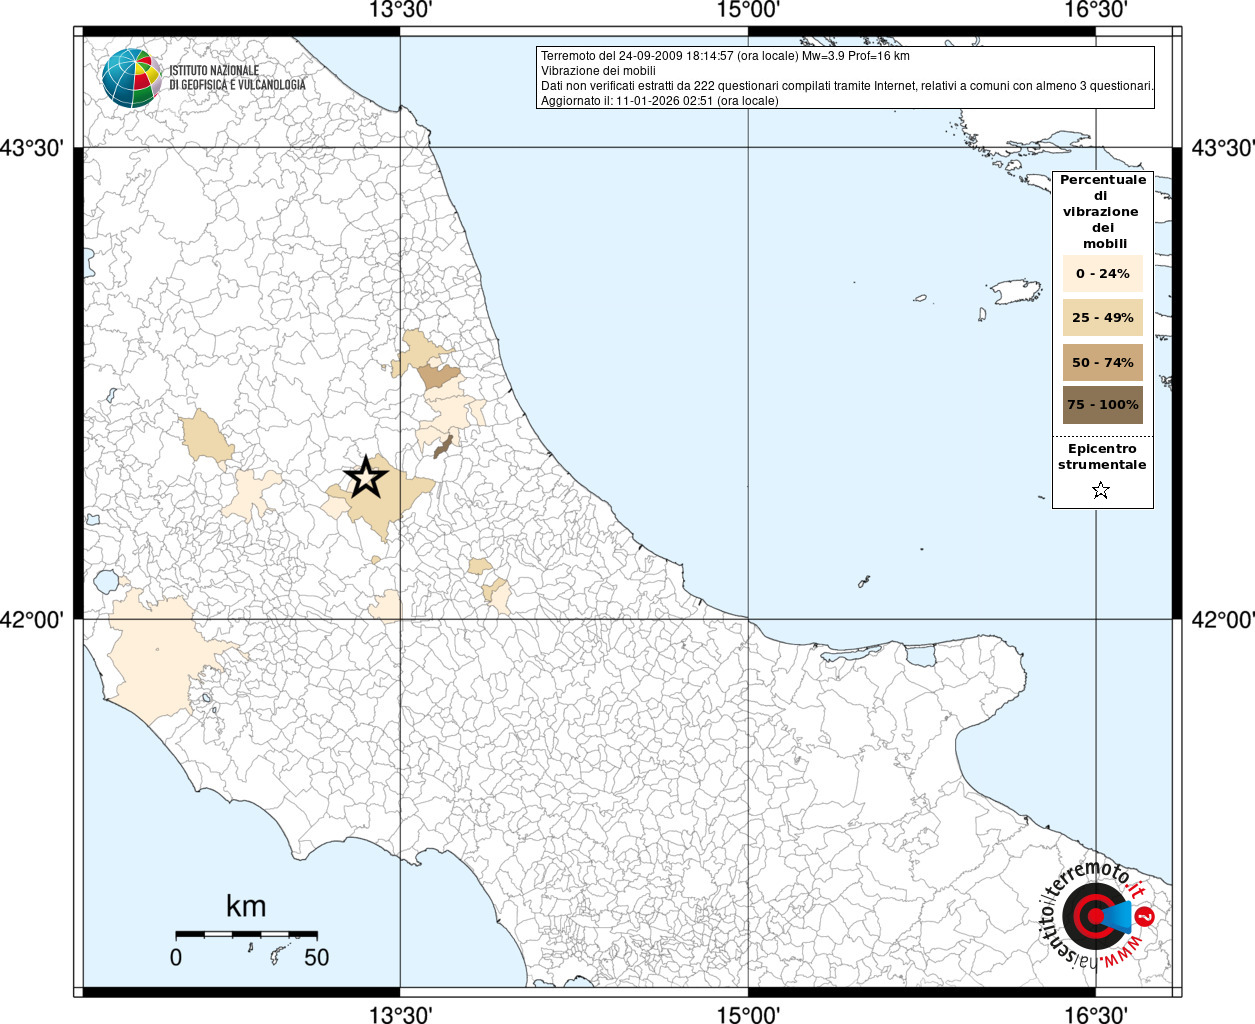
Task: Click the 'Terremoto del 24-09-2009' header line
Action: pyautogui.click(x=725, y=56)
